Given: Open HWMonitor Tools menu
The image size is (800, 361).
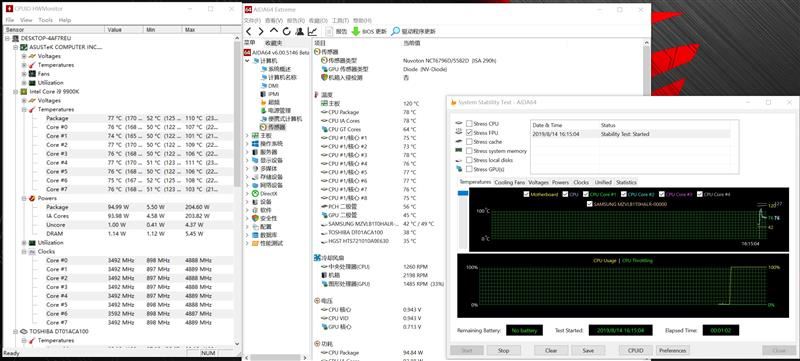Looking at the screenshot, I should [45, 20].
